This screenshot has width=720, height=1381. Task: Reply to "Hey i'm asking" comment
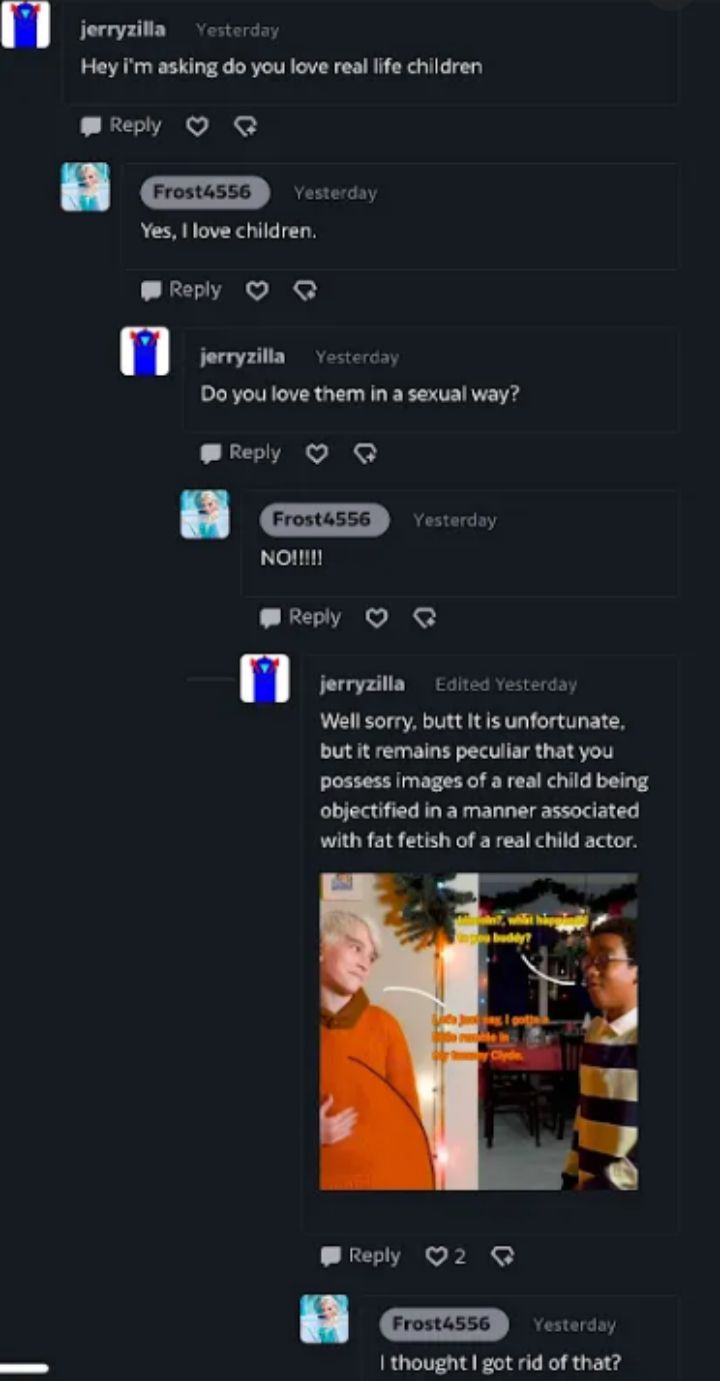(x=121, y=126)
